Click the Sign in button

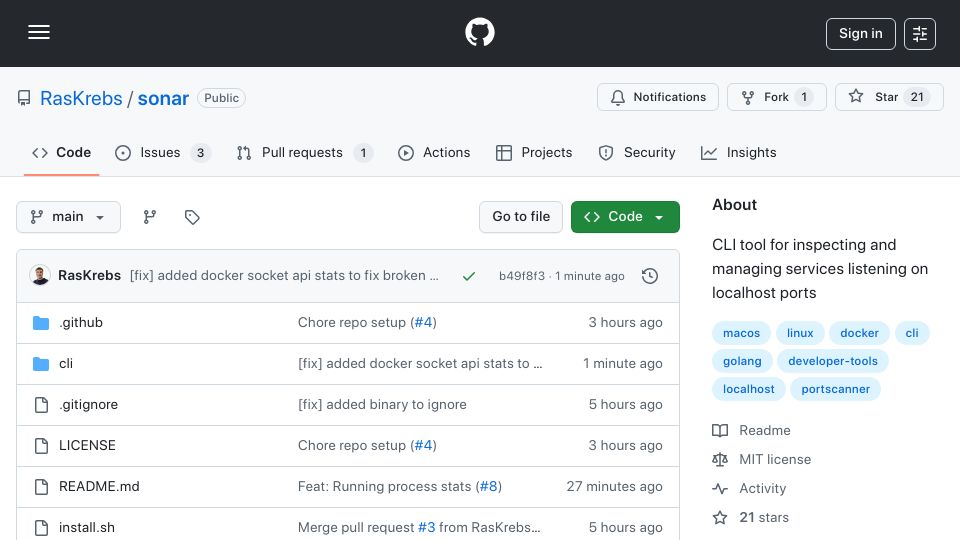point(860,34)
